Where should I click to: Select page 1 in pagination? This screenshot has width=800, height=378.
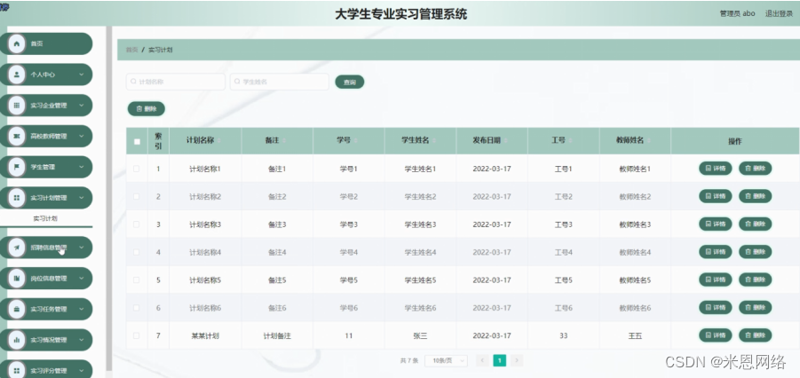[x=499, y=361]
